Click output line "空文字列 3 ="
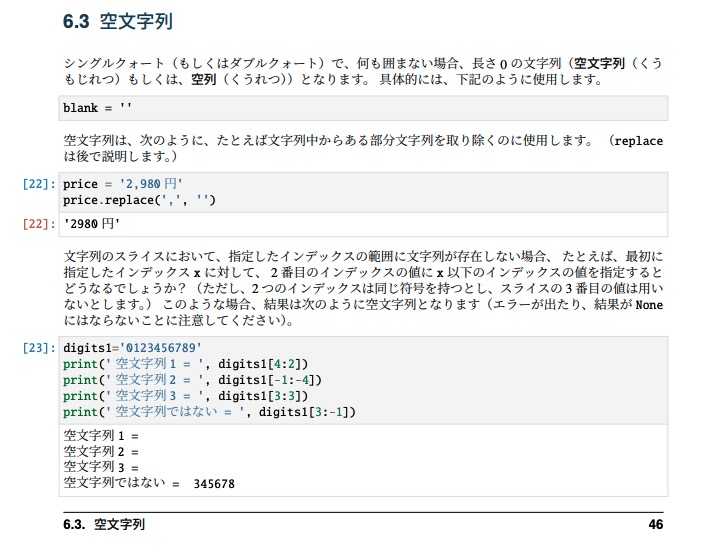The width and height of the screenshot is (708, 550). tap(101, 467)
